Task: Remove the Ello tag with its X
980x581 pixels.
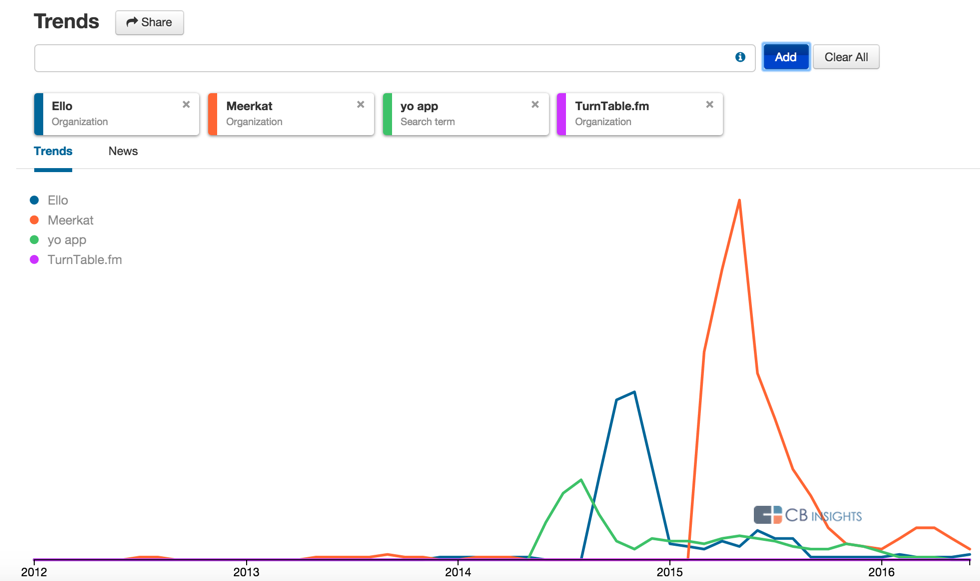Action: (x=186, y=105)
